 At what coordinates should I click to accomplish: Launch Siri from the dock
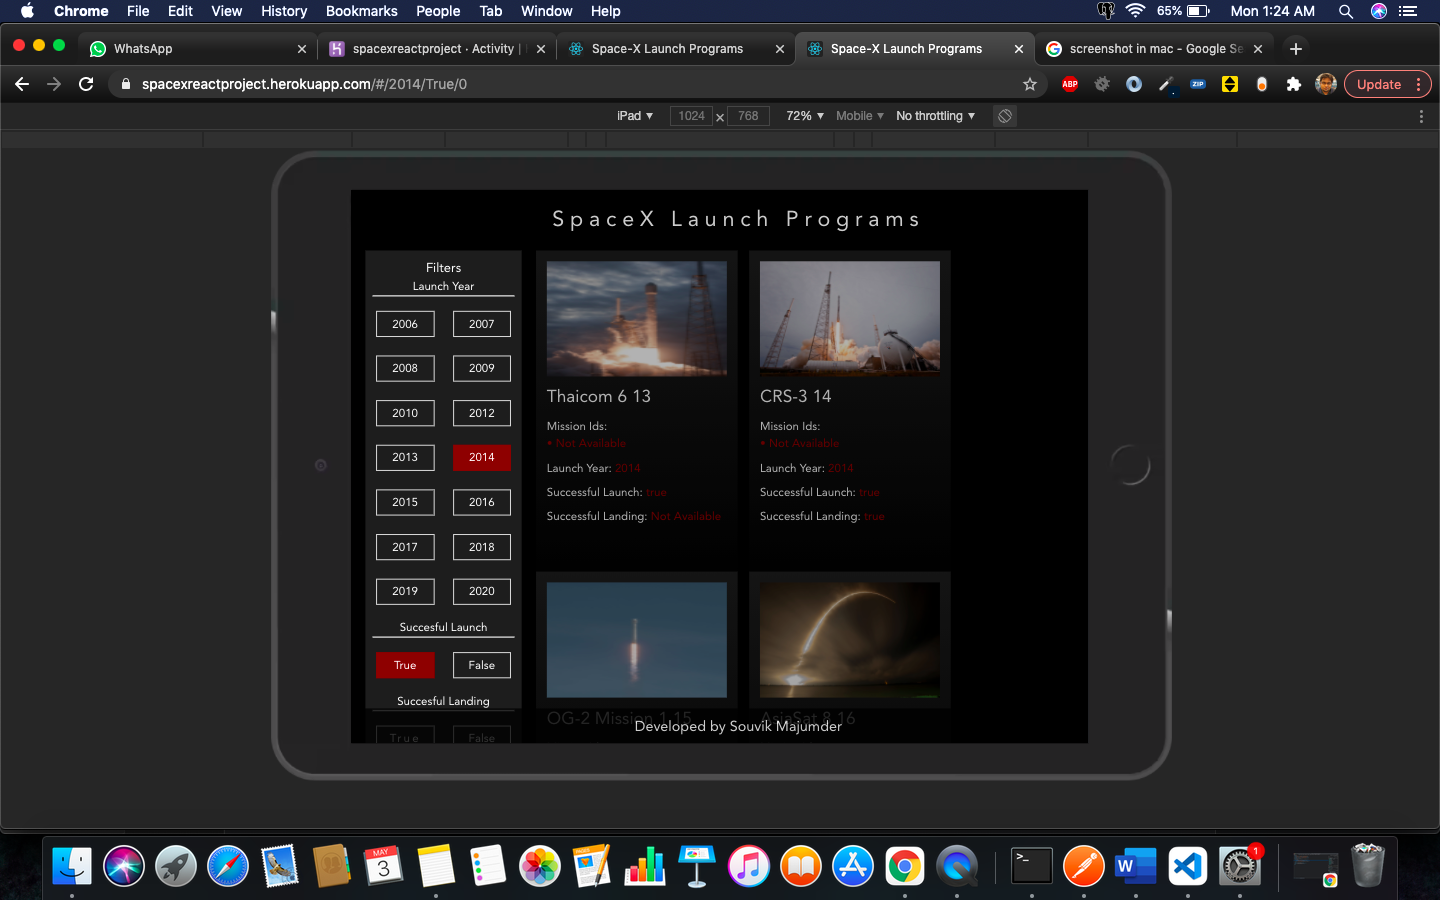click(124, 866)
